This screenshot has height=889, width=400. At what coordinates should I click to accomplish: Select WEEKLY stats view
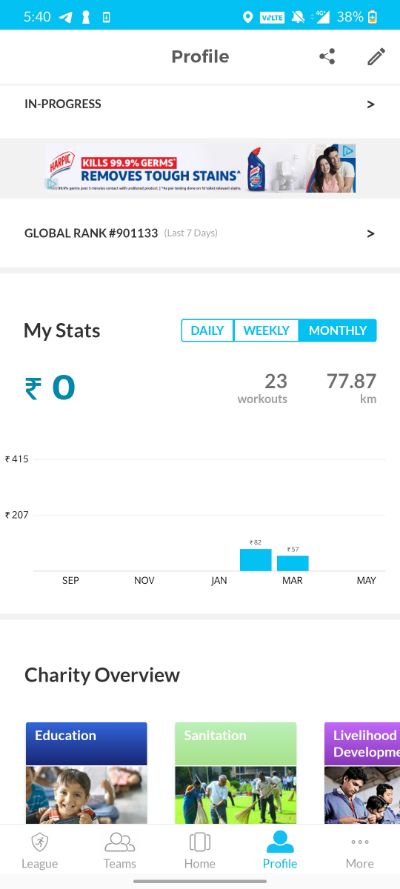click(x=266, y=331)
